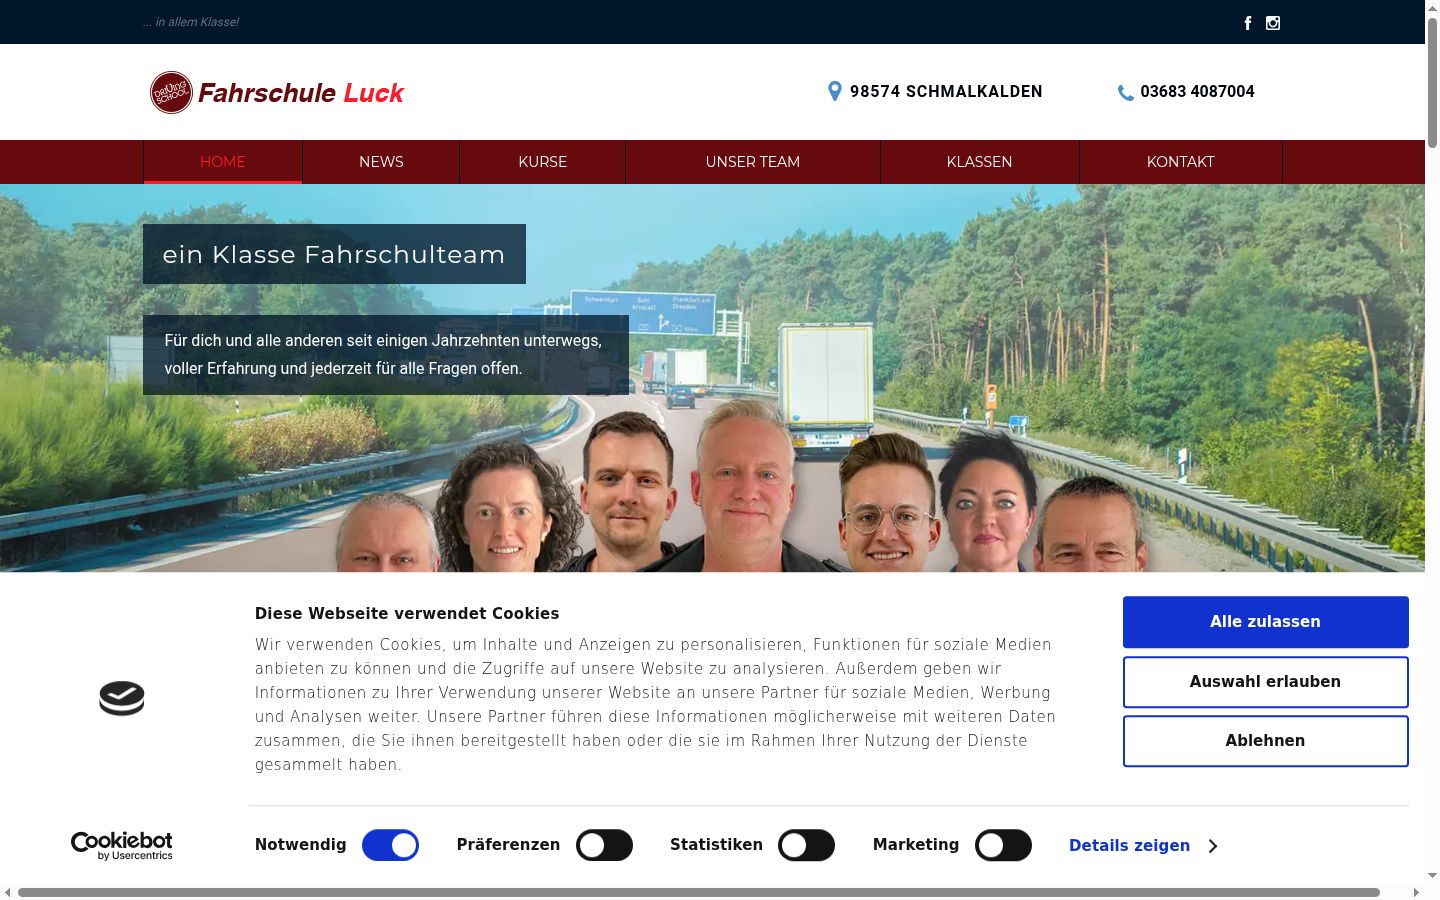1440x900 pixels.
Task: Click the scrollbar left arrow button
Action: 8,892
